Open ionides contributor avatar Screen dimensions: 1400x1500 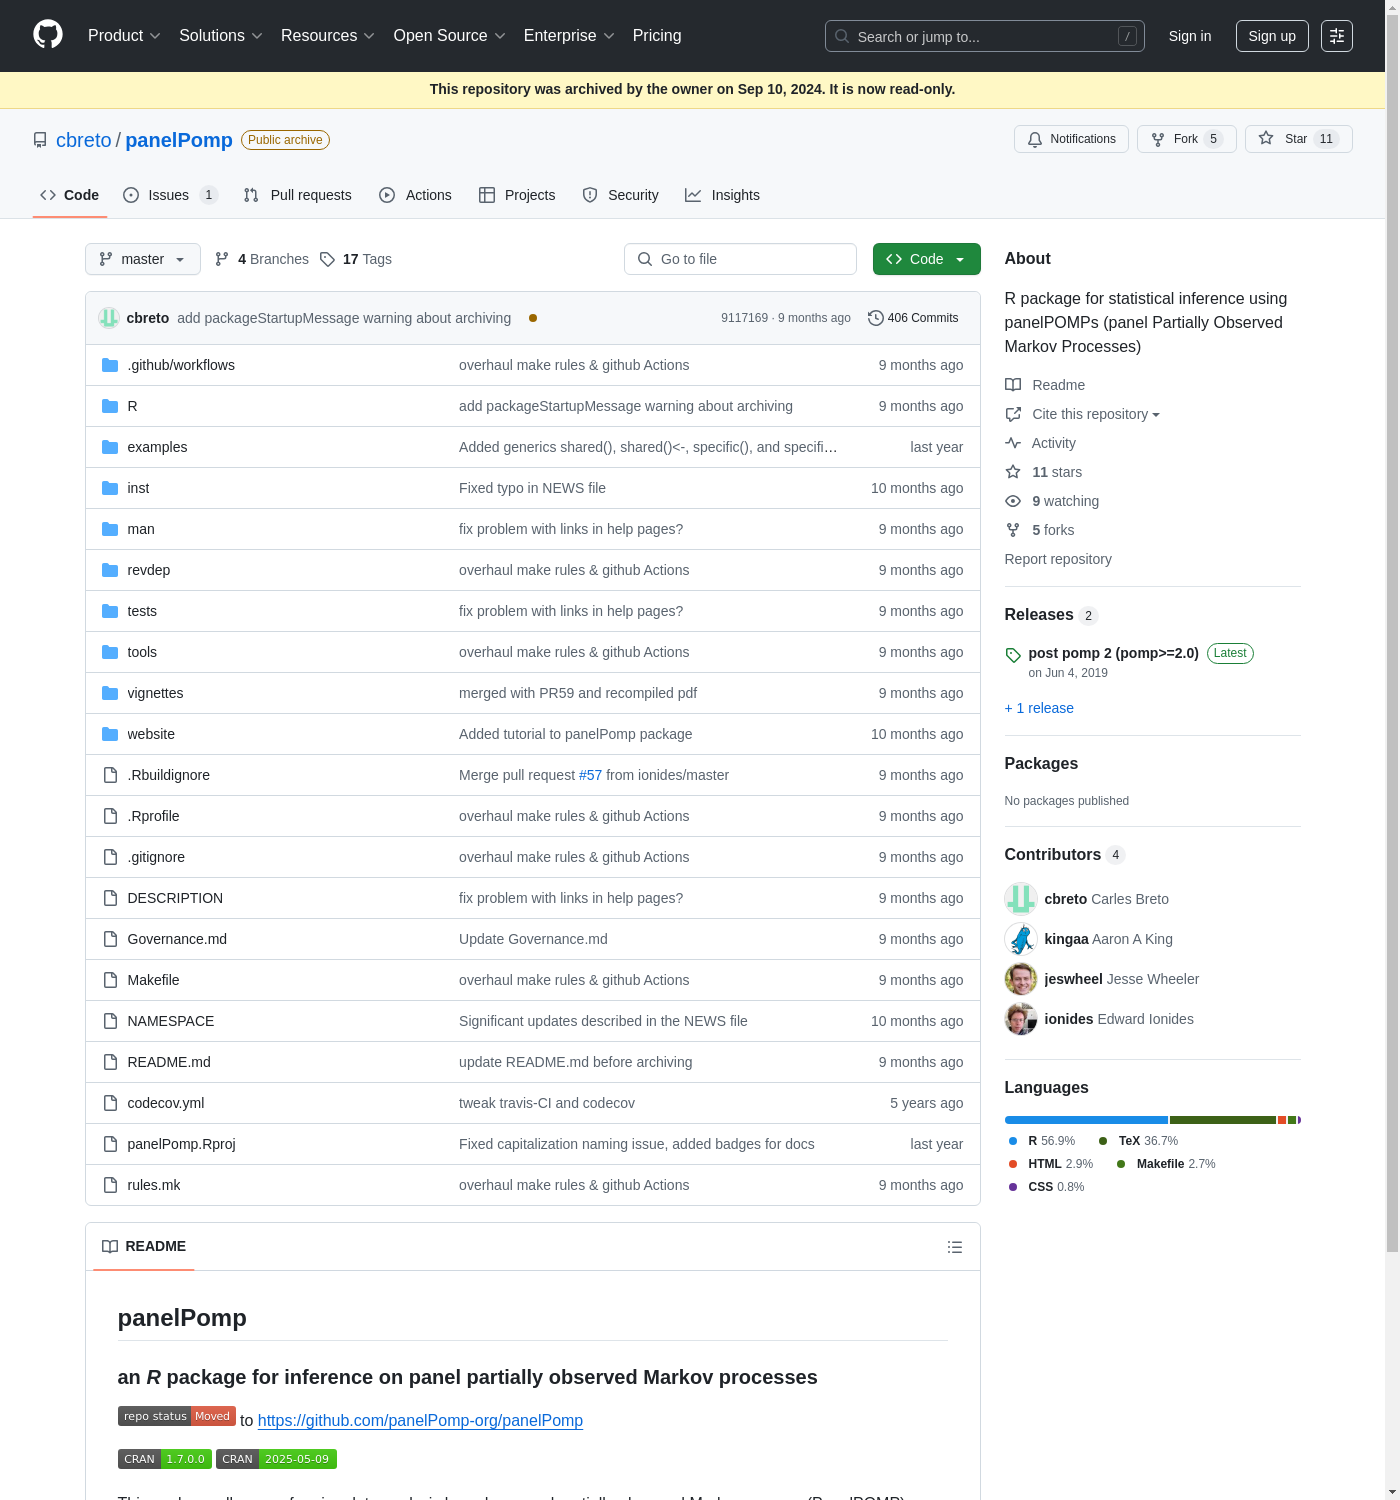[1021, 1019]
